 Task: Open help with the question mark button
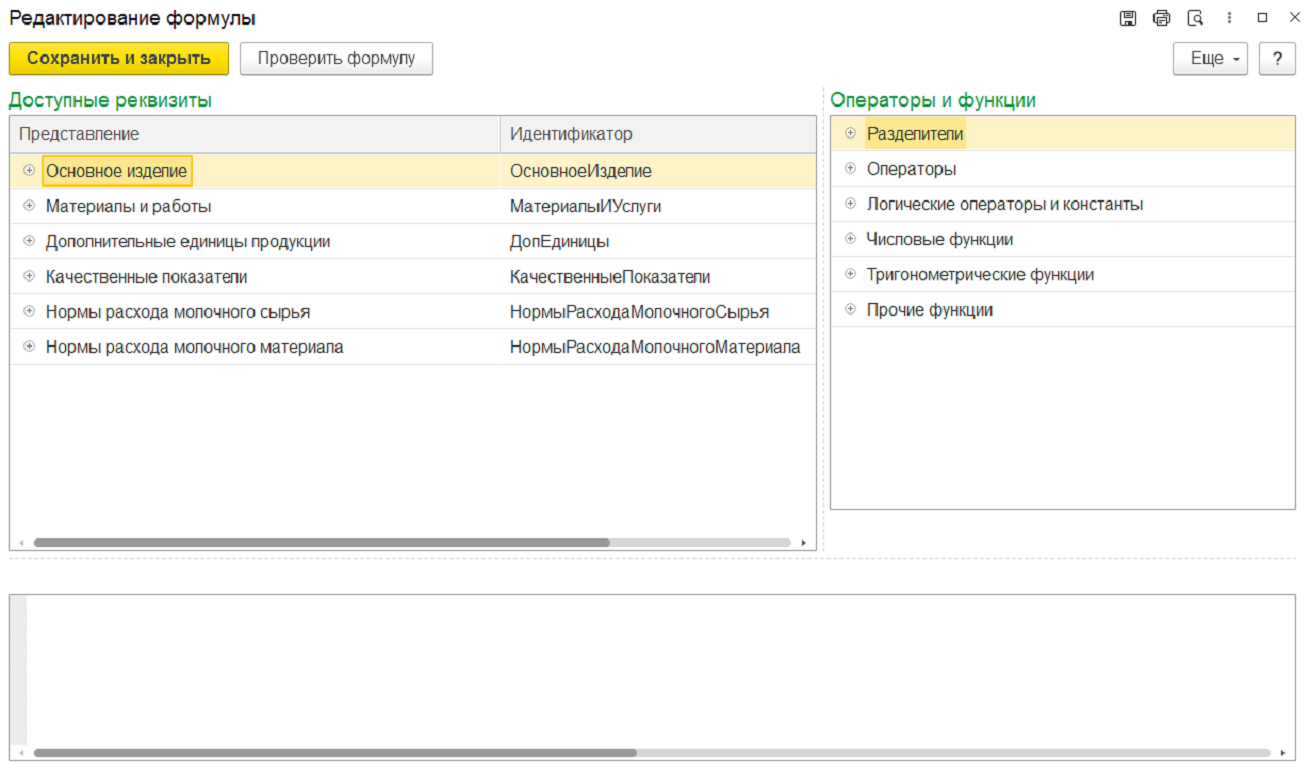1277,59
